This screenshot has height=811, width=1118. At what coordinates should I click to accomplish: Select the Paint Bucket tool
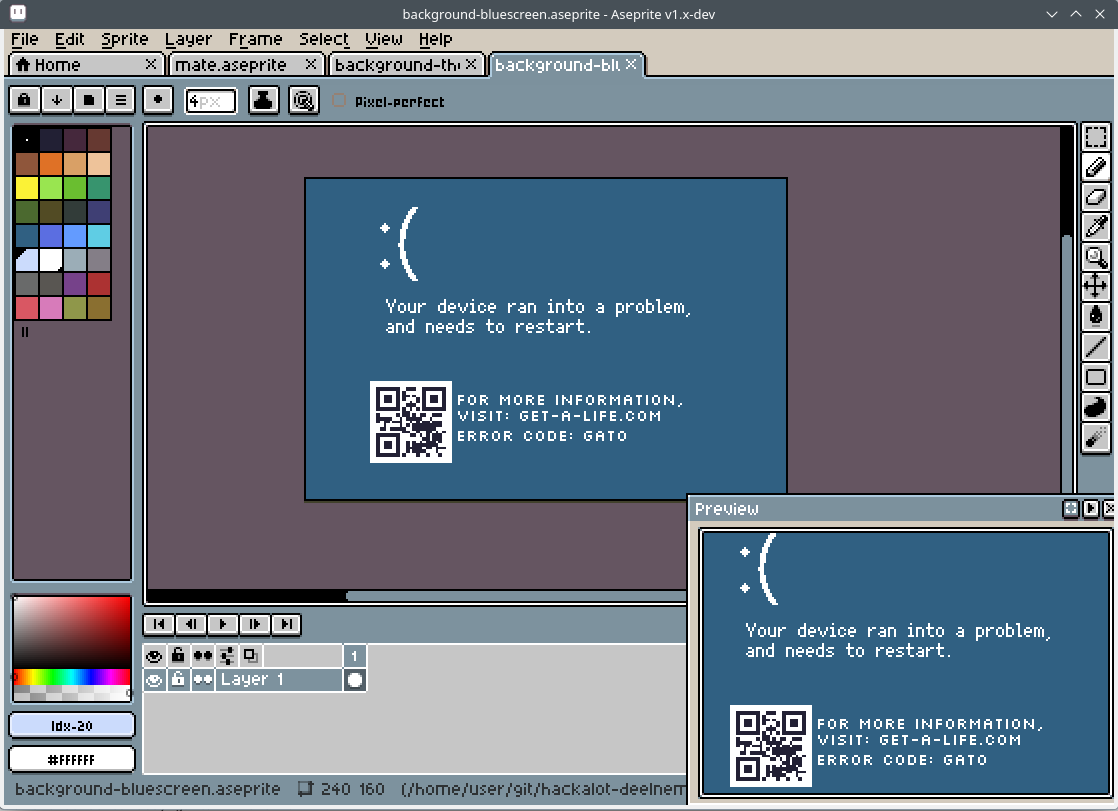1096,317
